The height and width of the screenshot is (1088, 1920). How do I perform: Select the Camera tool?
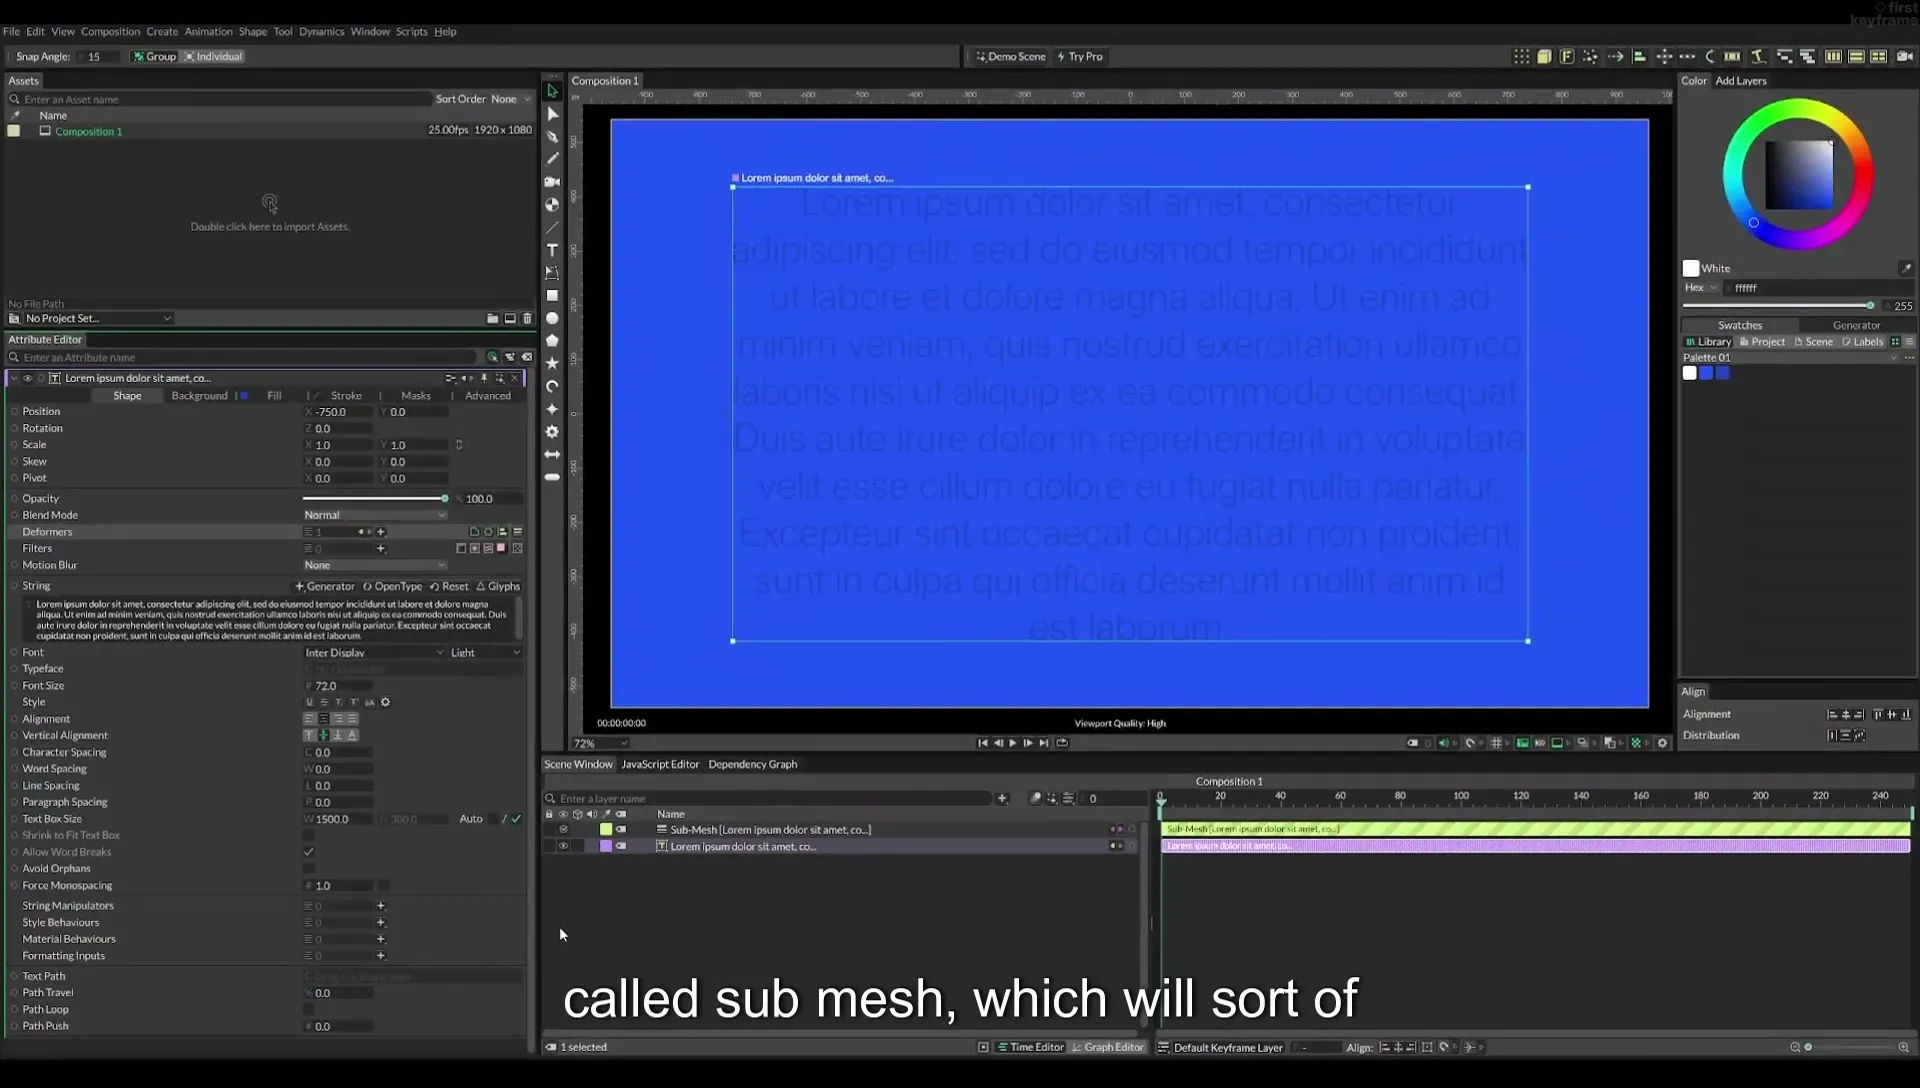552,182
